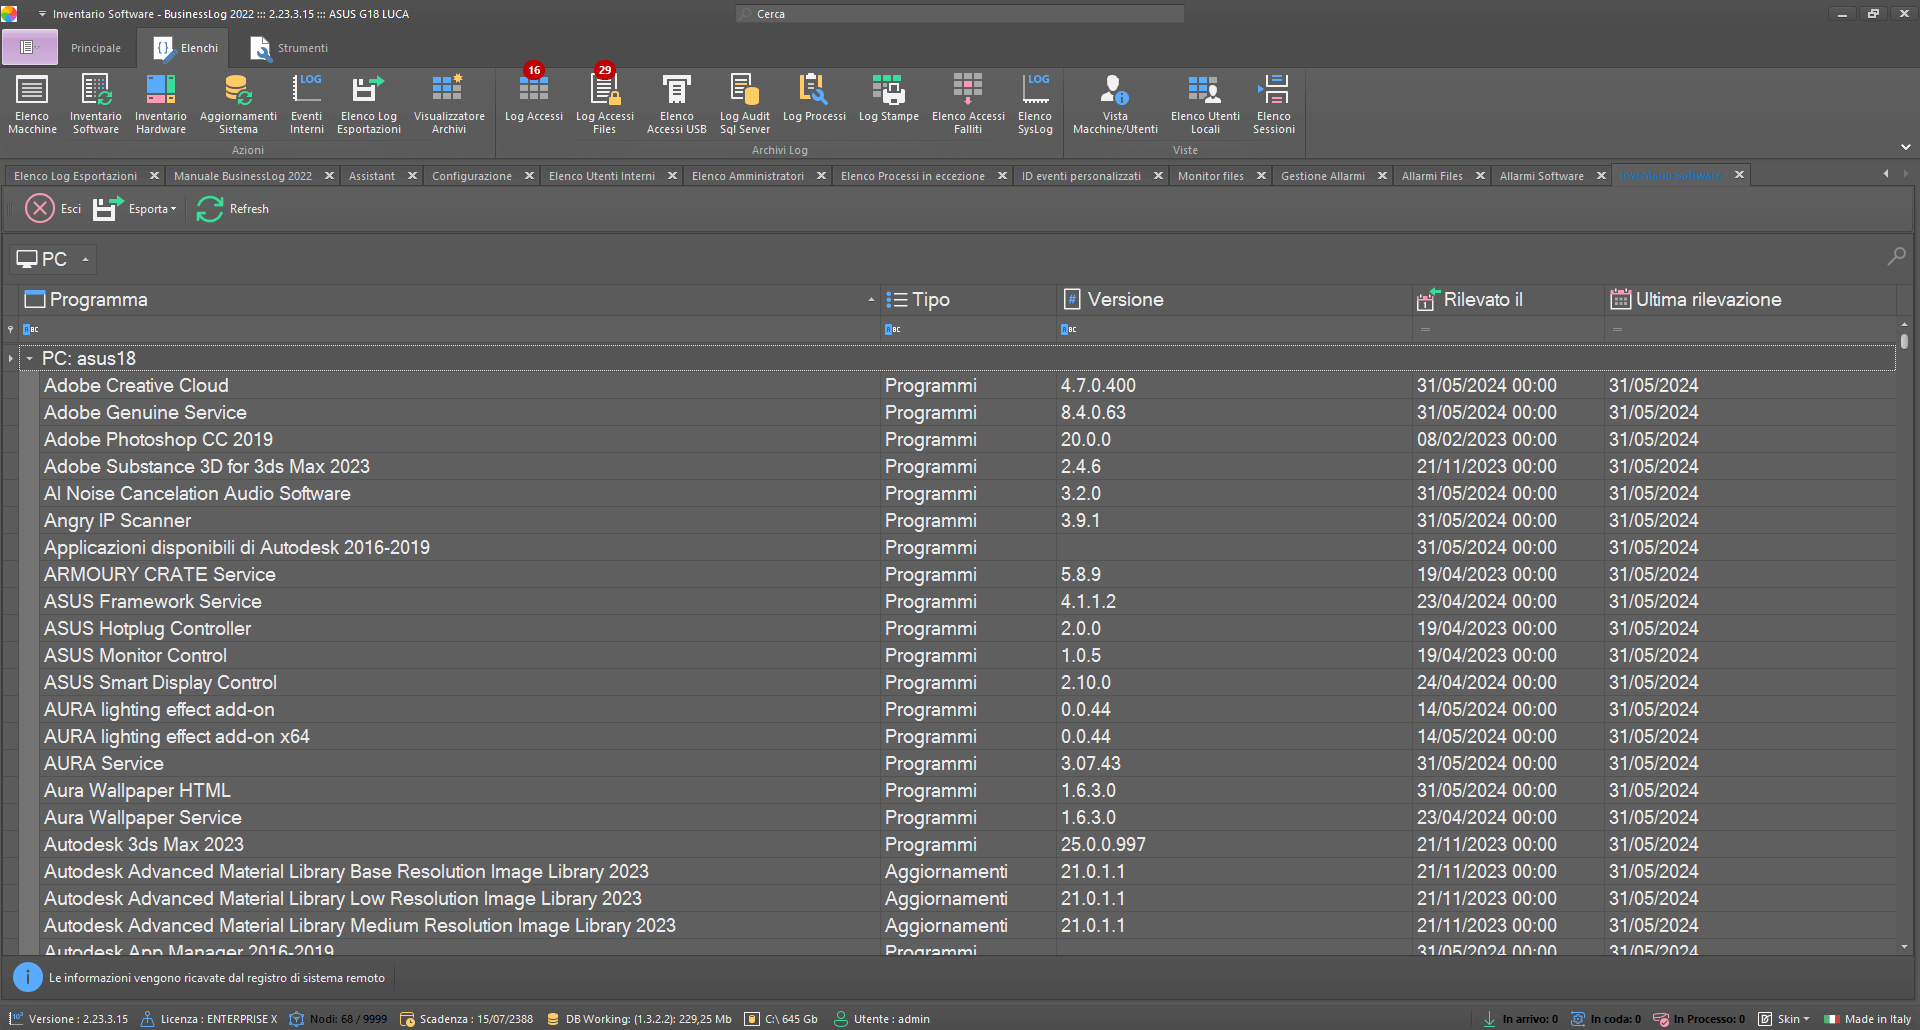
Task: Open Inventario Software ribbon icon
Action: (x=96, y=104)
